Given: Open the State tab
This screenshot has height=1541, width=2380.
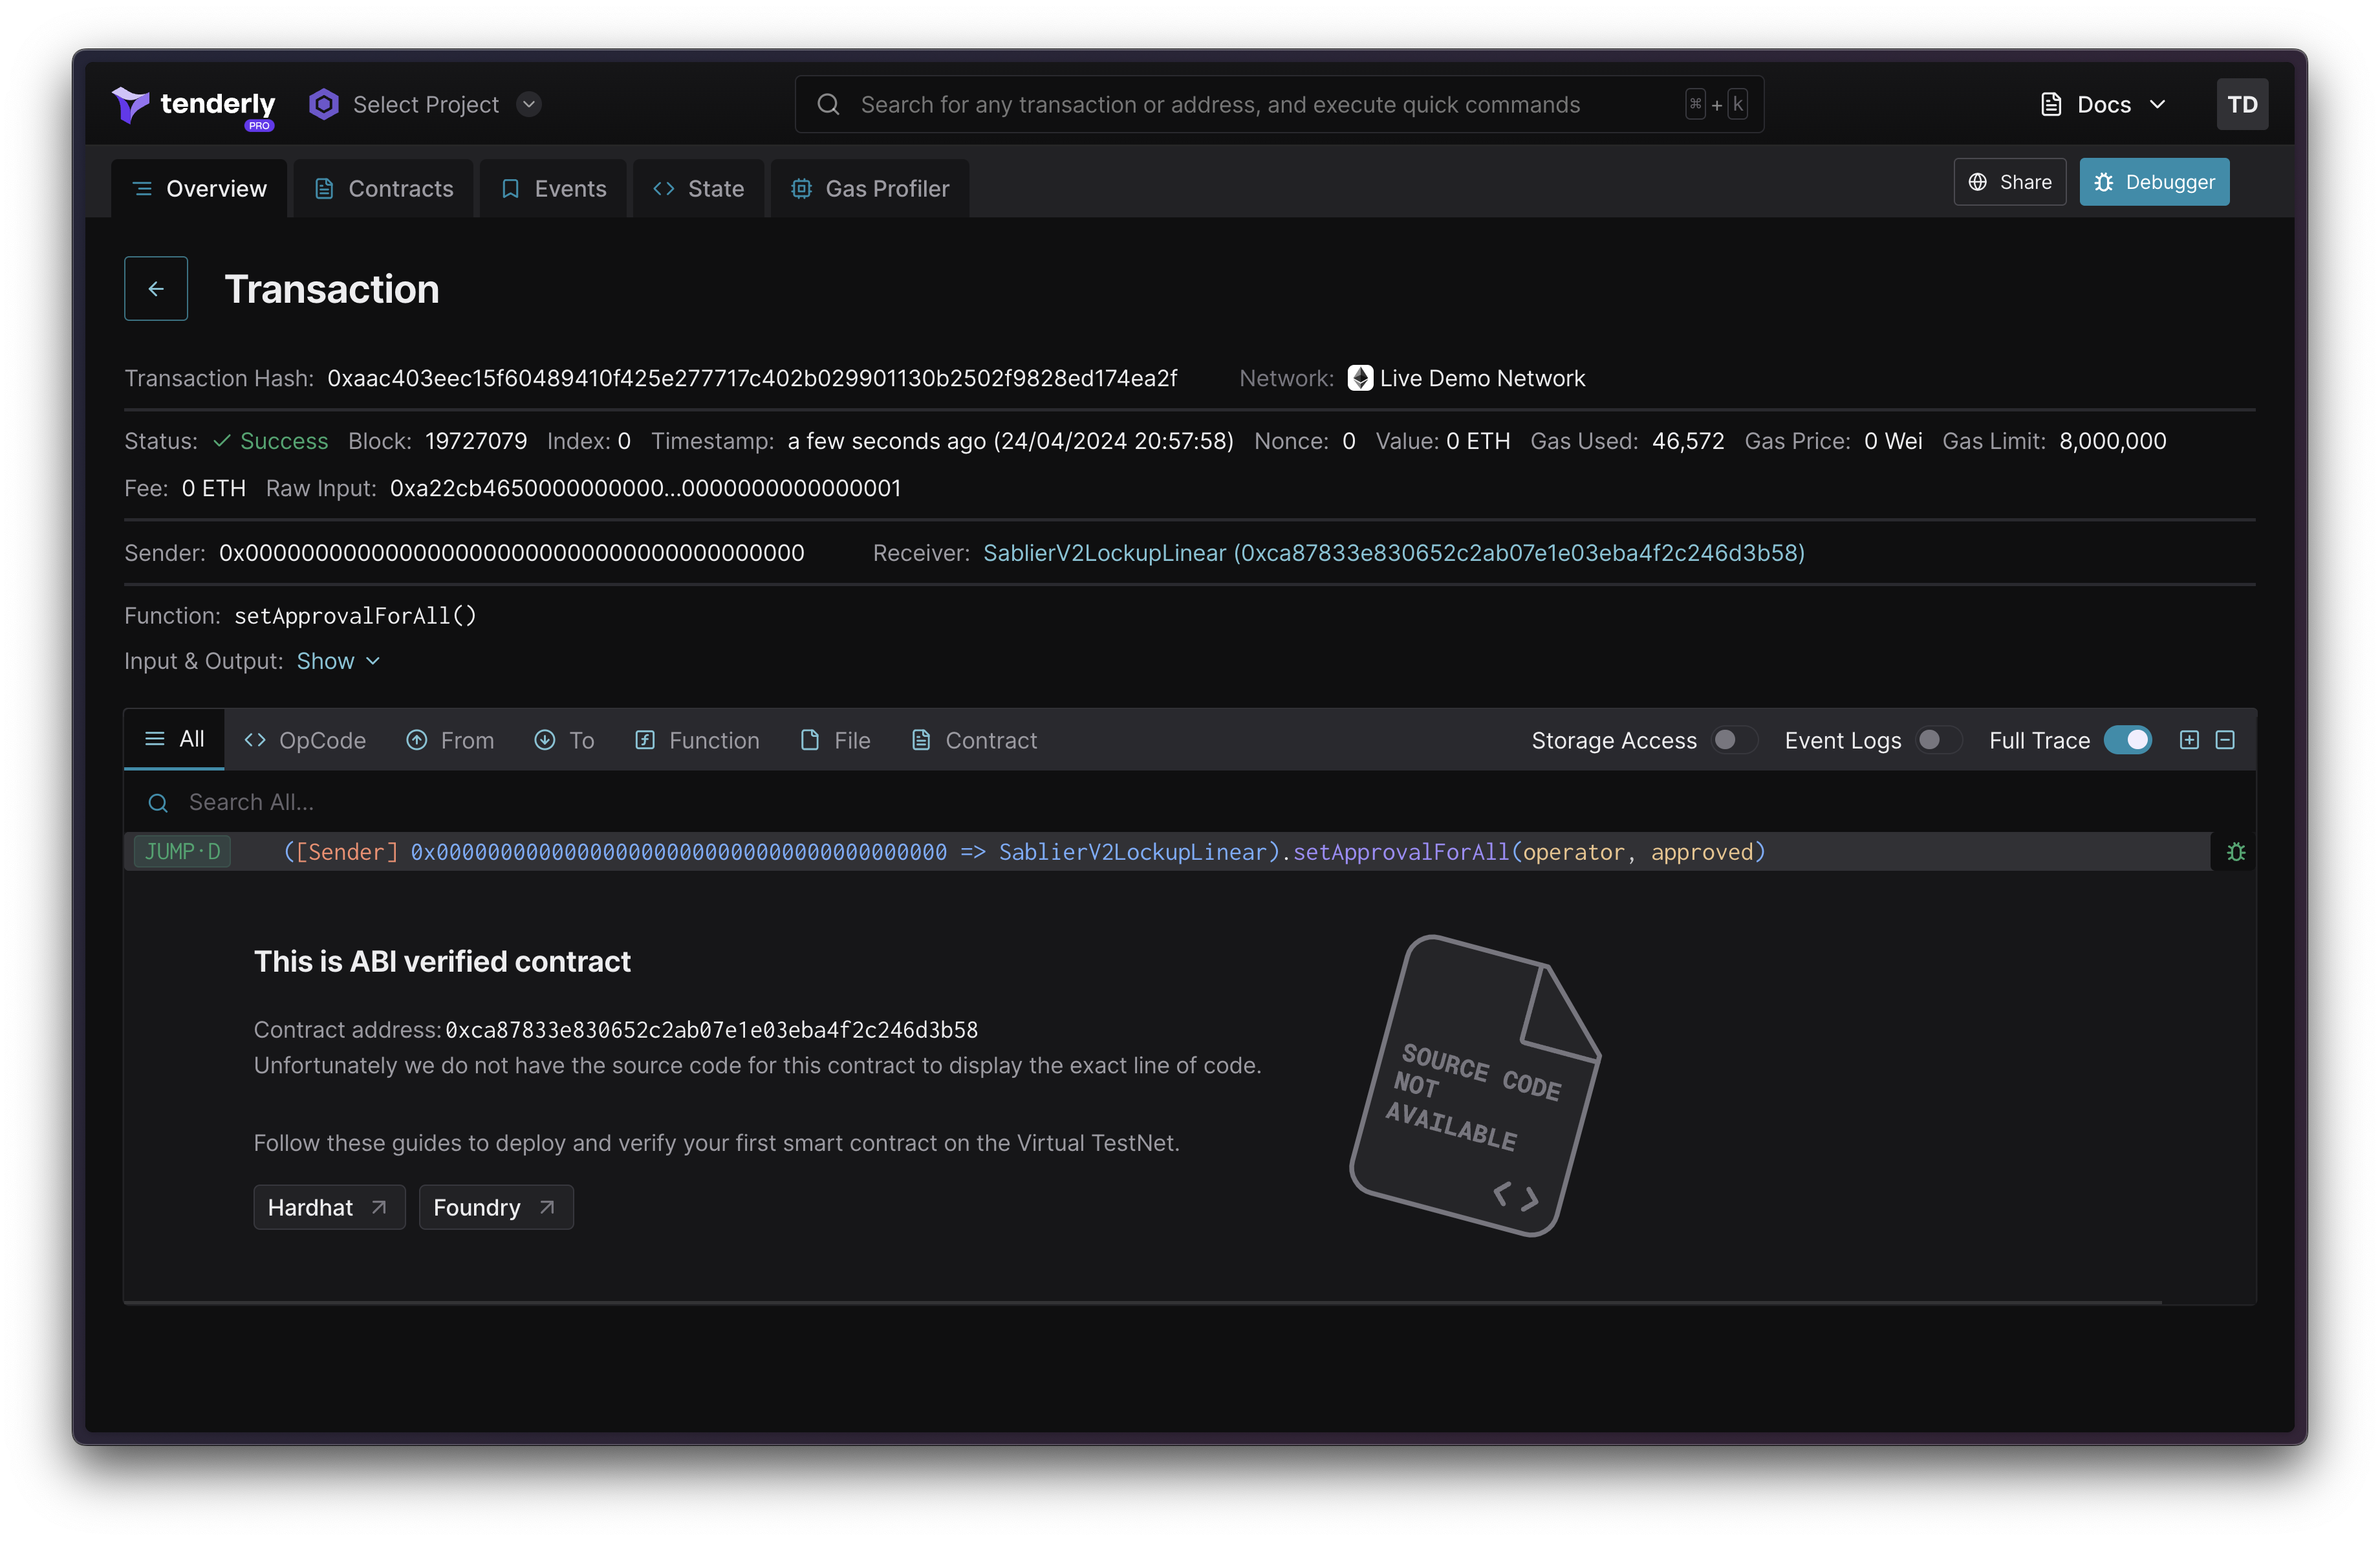Looking at the screenshot, I should tap(698, 188).
